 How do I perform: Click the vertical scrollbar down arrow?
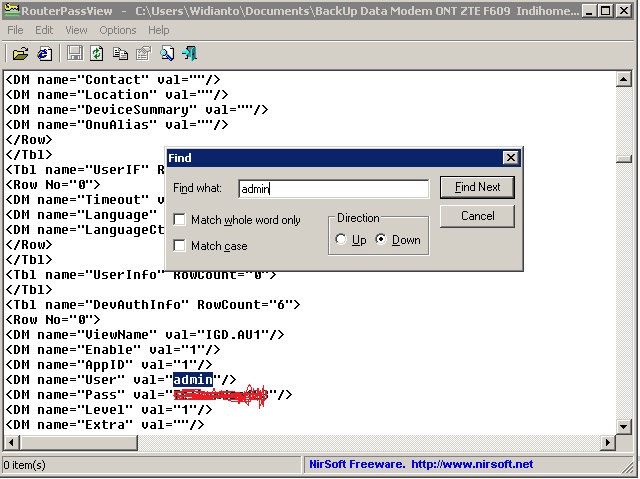(x=623, y=427)
